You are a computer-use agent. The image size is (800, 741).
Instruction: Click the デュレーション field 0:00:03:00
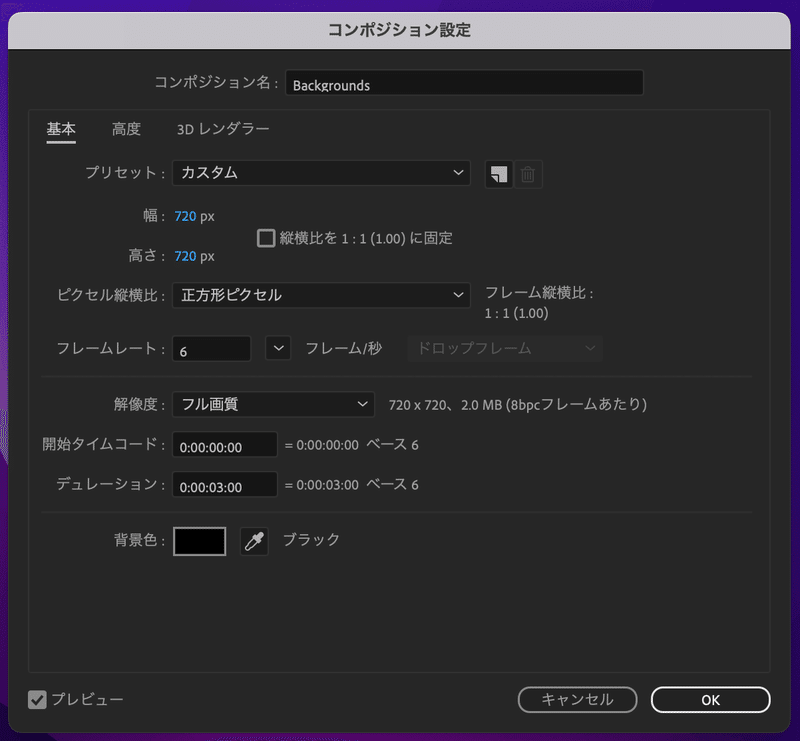coord(224,484)
